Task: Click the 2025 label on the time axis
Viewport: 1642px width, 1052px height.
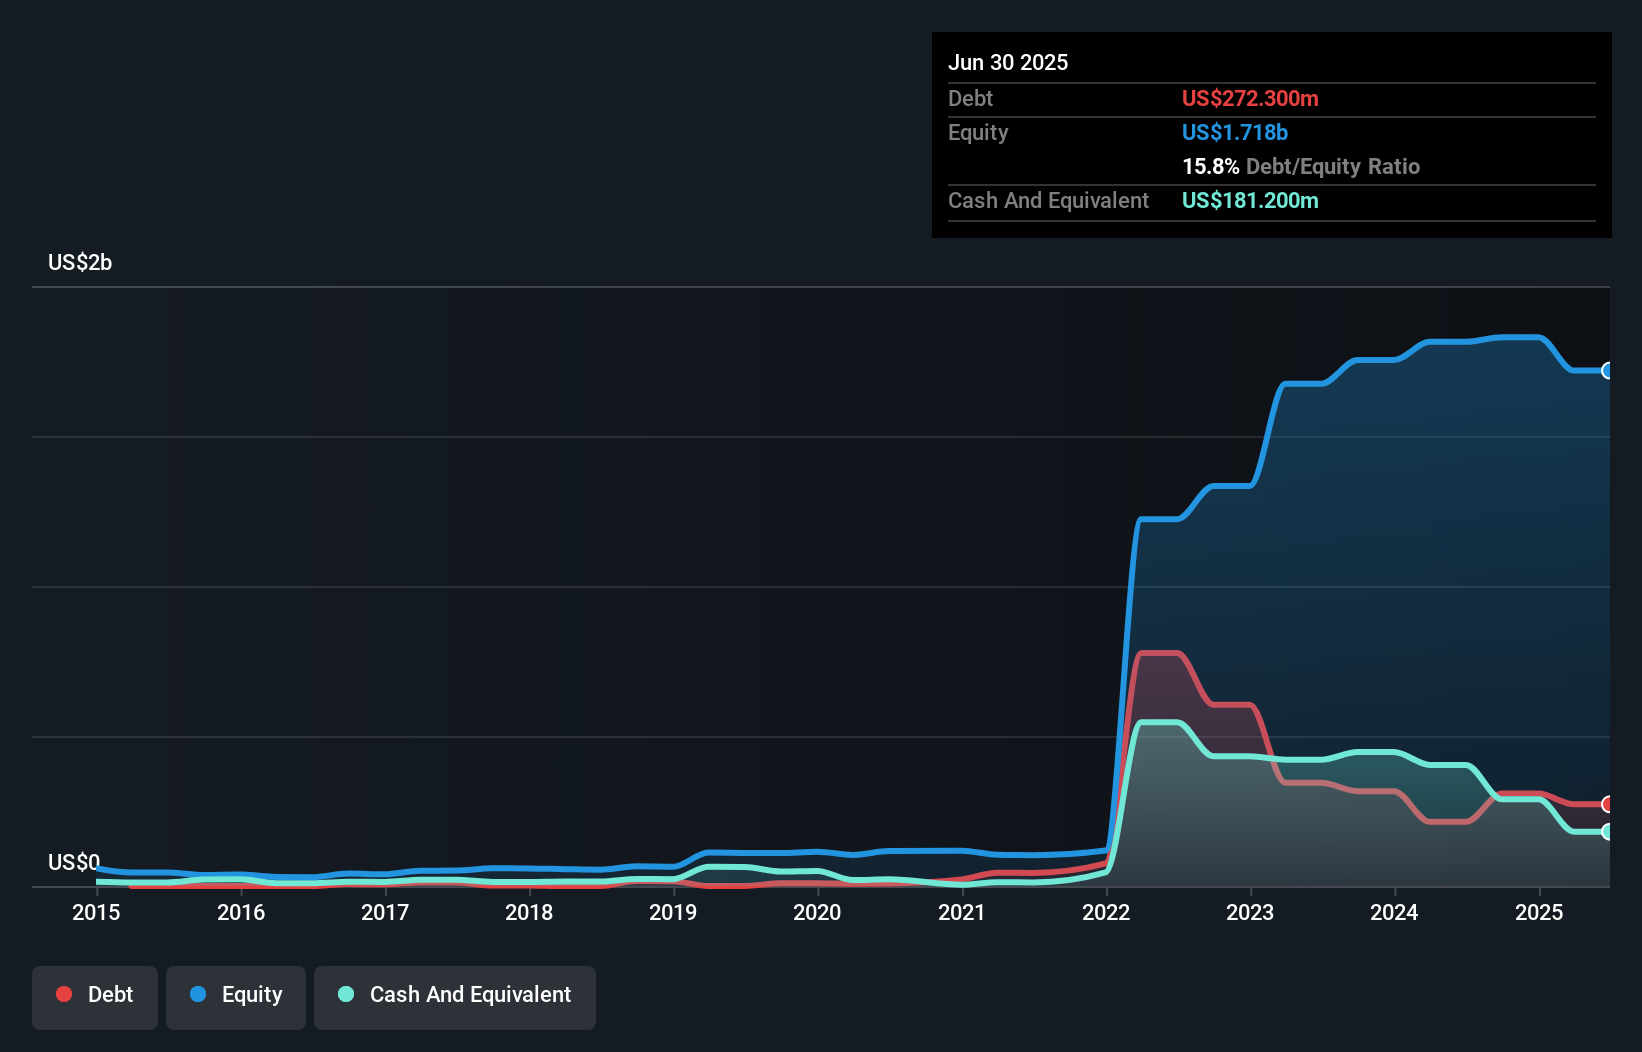Action: tap(1540, 912)
